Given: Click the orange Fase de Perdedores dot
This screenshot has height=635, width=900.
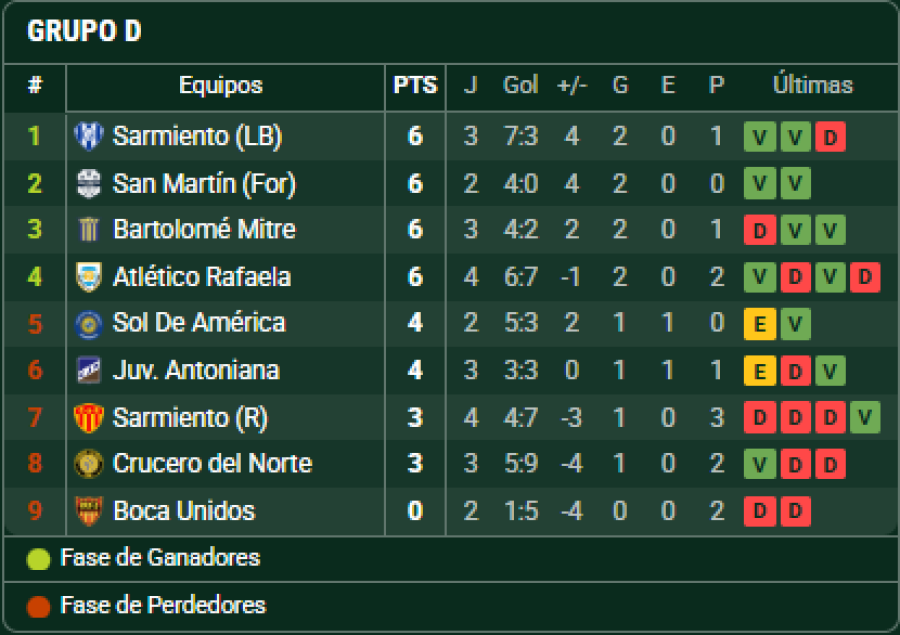Looking at the screenshot, I should click(38, 606).
